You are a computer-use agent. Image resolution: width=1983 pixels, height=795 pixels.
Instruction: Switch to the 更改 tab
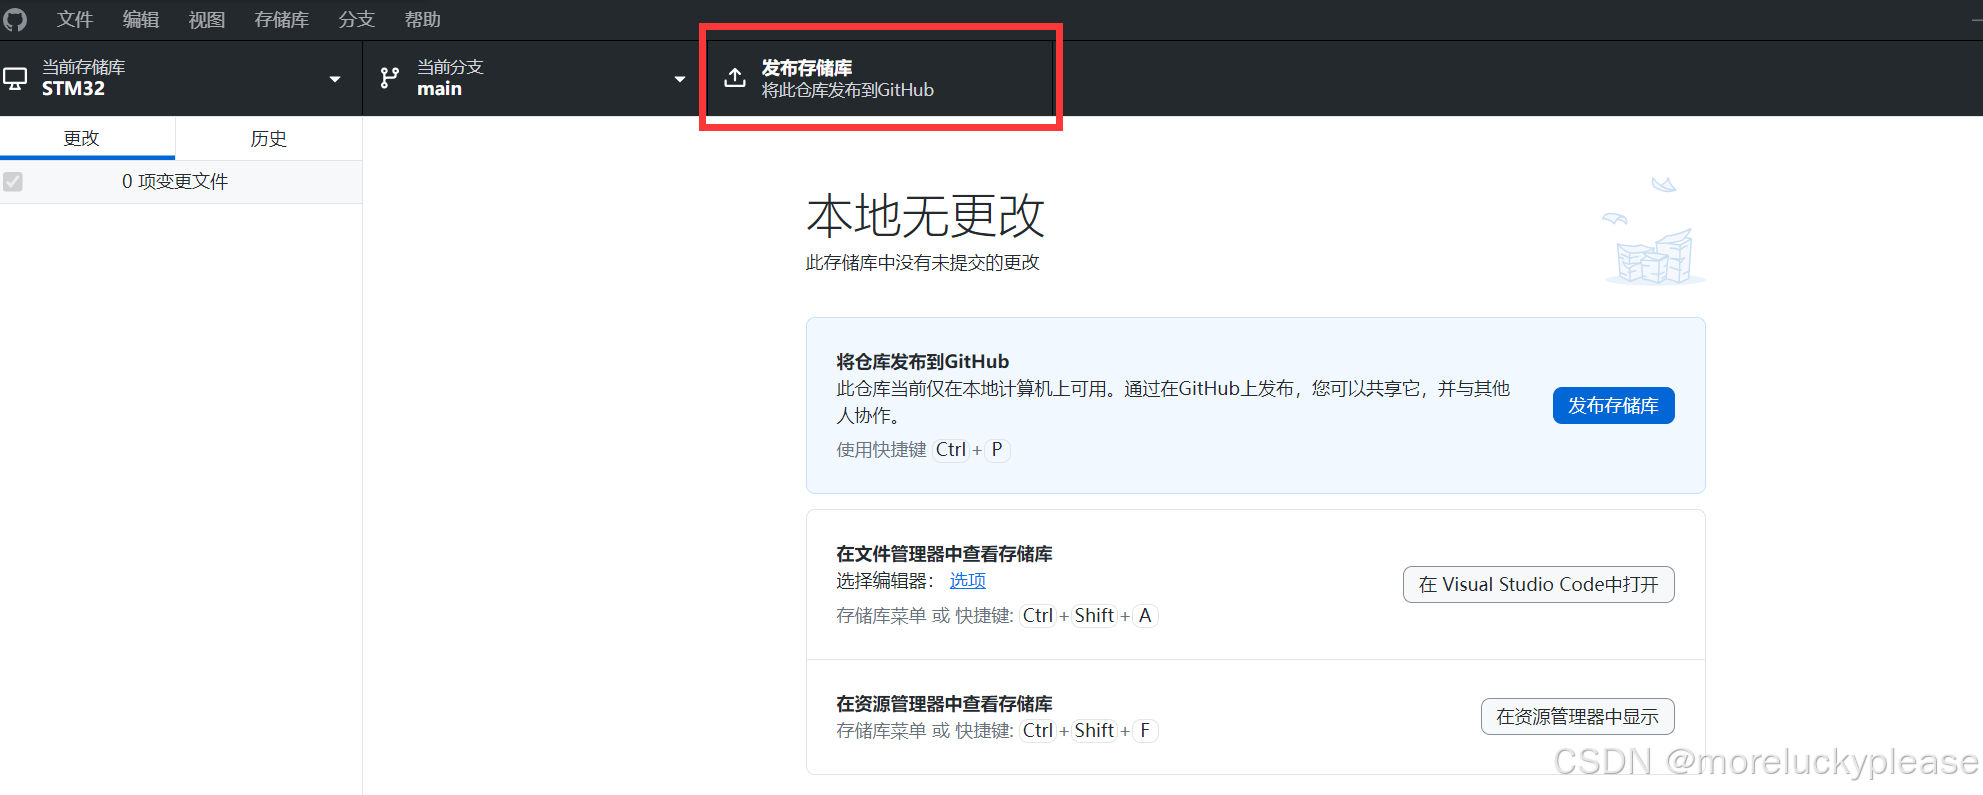[x=88, y=138]
